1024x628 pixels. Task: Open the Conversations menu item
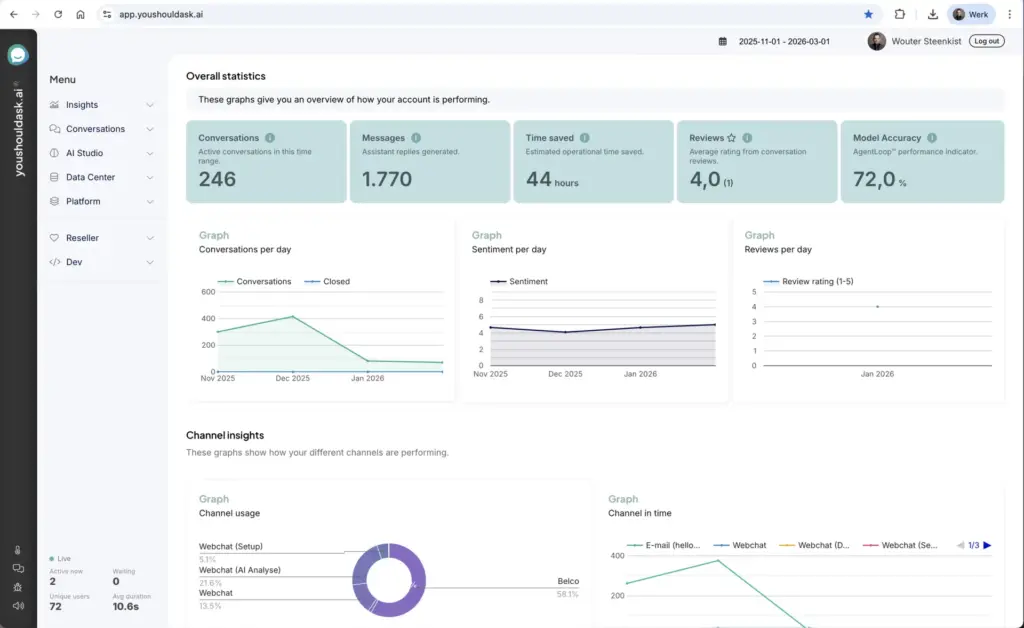click(95, 129)
